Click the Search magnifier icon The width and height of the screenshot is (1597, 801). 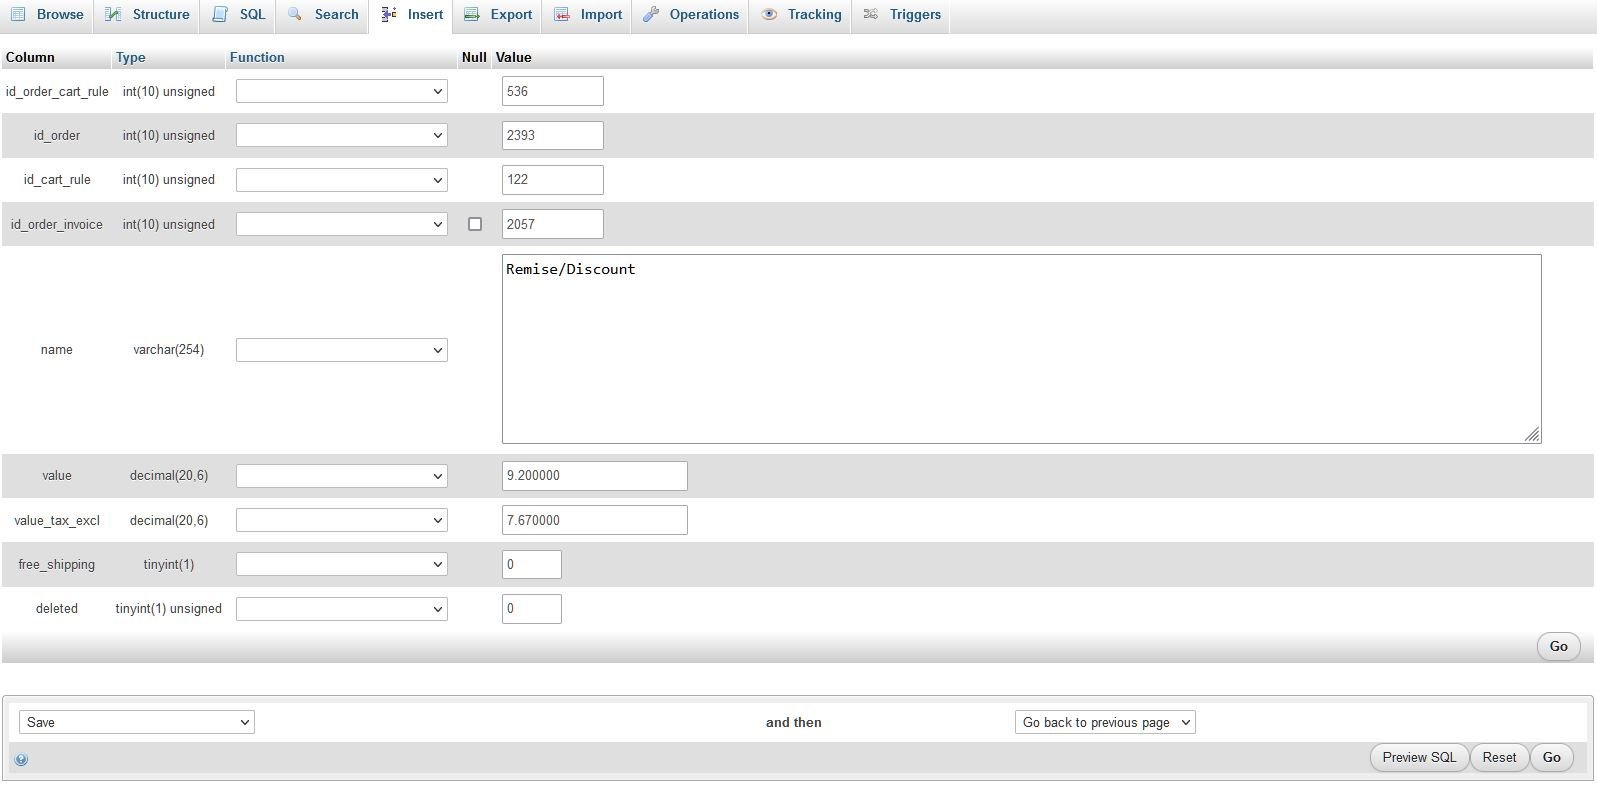[x=295, y=14]
